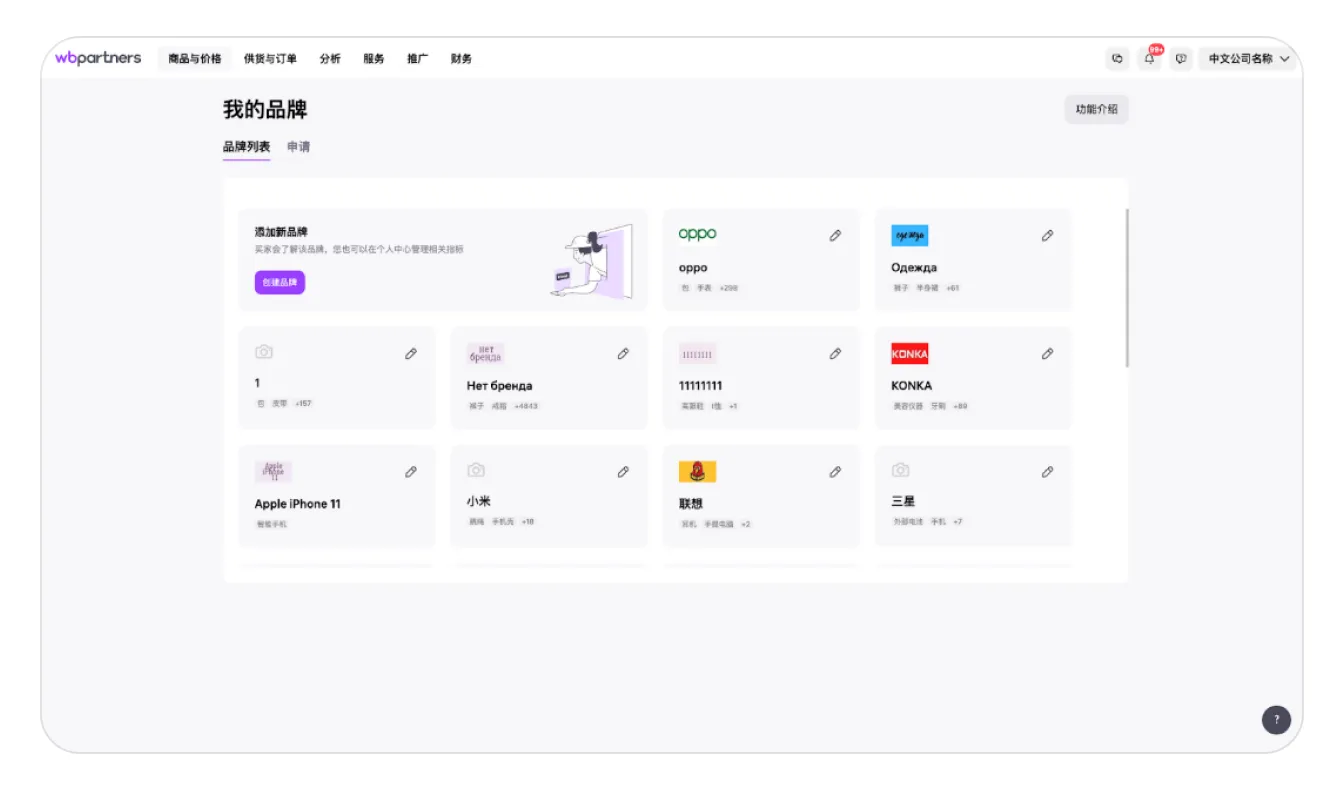Screen dimensions: 1344x790
Task: Click the 联想 brand name
Action: pyautogui.click(x=691, y=504)
